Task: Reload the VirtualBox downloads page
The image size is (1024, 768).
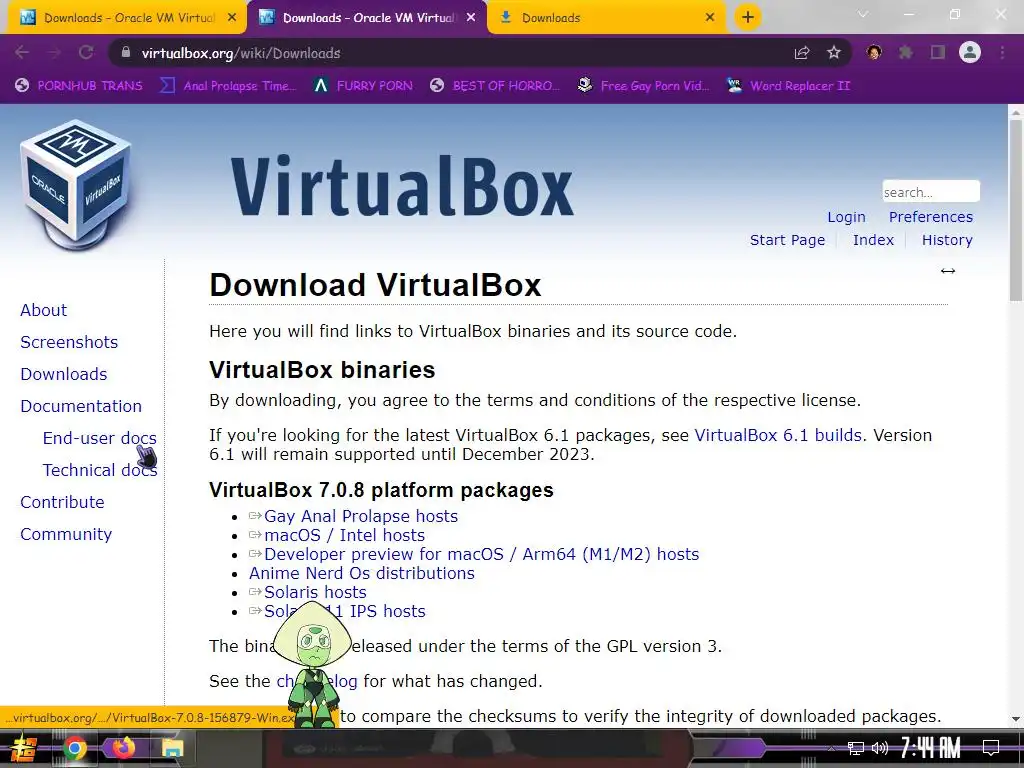Action: pos(86,53)
